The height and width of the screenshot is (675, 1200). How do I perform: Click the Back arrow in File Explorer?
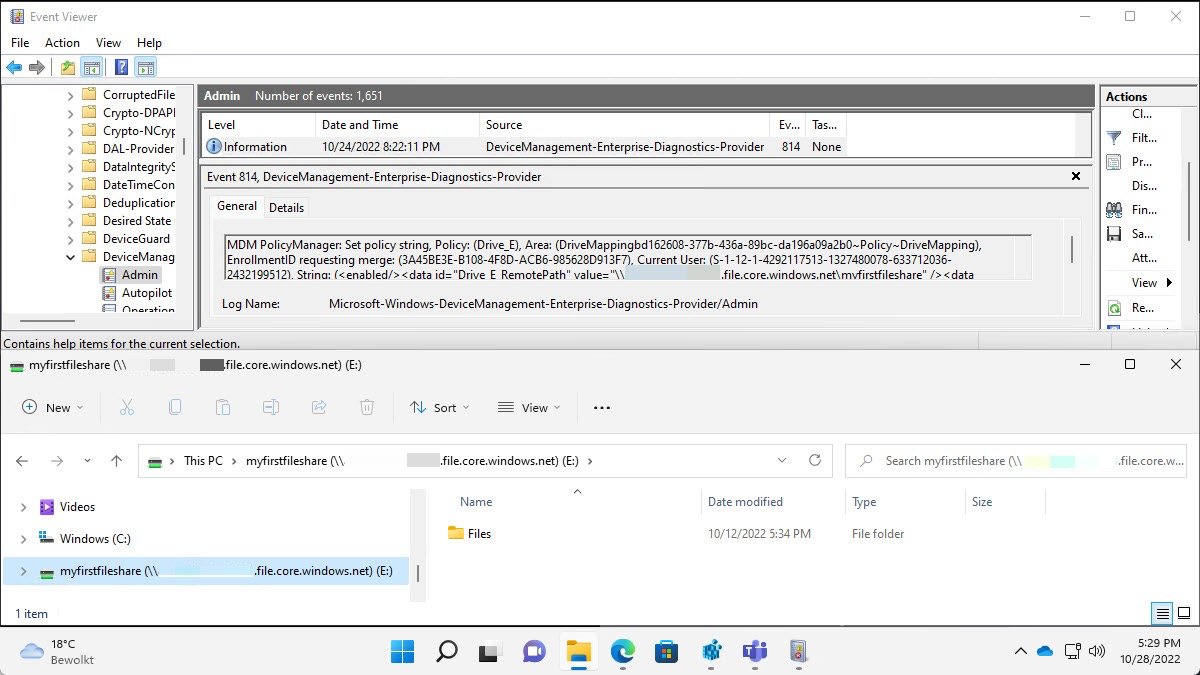pyautogui.click(x=22, y=461)
